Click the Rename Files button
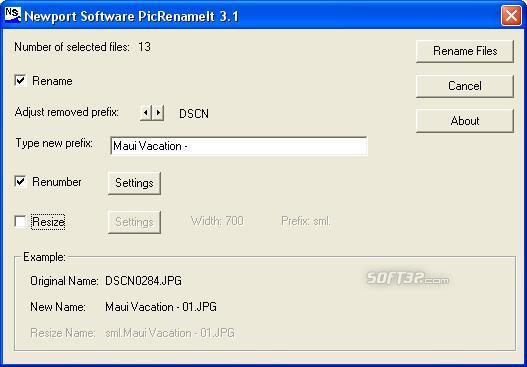 click(465, 51)
